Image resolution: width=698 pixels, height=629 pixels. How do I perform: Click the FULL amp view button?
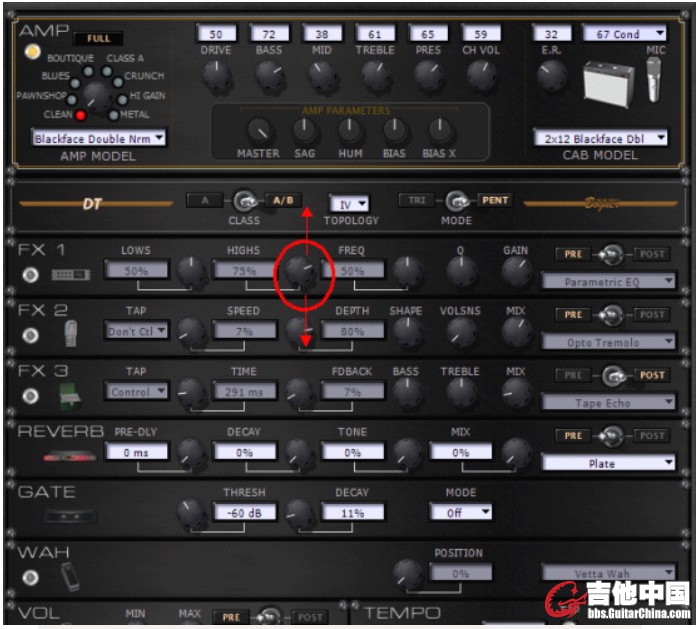pyautogui.click(x=98, y=39)
